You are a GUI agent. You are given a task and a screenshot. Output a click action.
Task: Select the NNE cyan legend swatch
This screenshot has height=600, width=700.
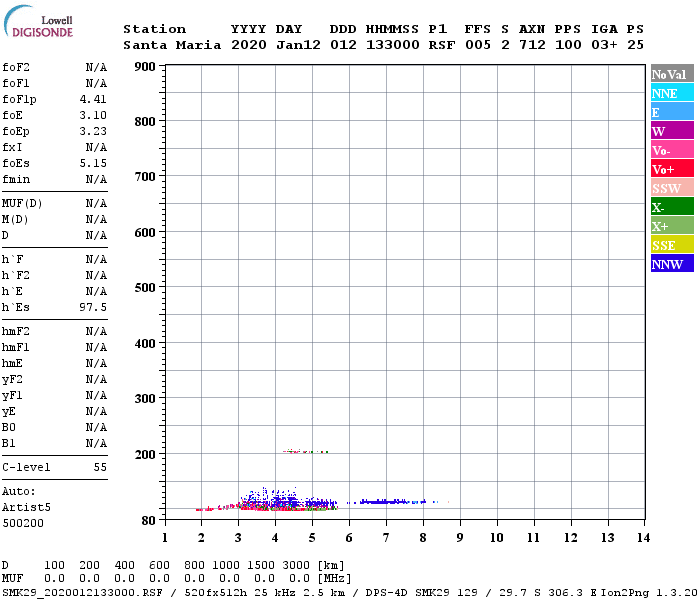point(672,93)
